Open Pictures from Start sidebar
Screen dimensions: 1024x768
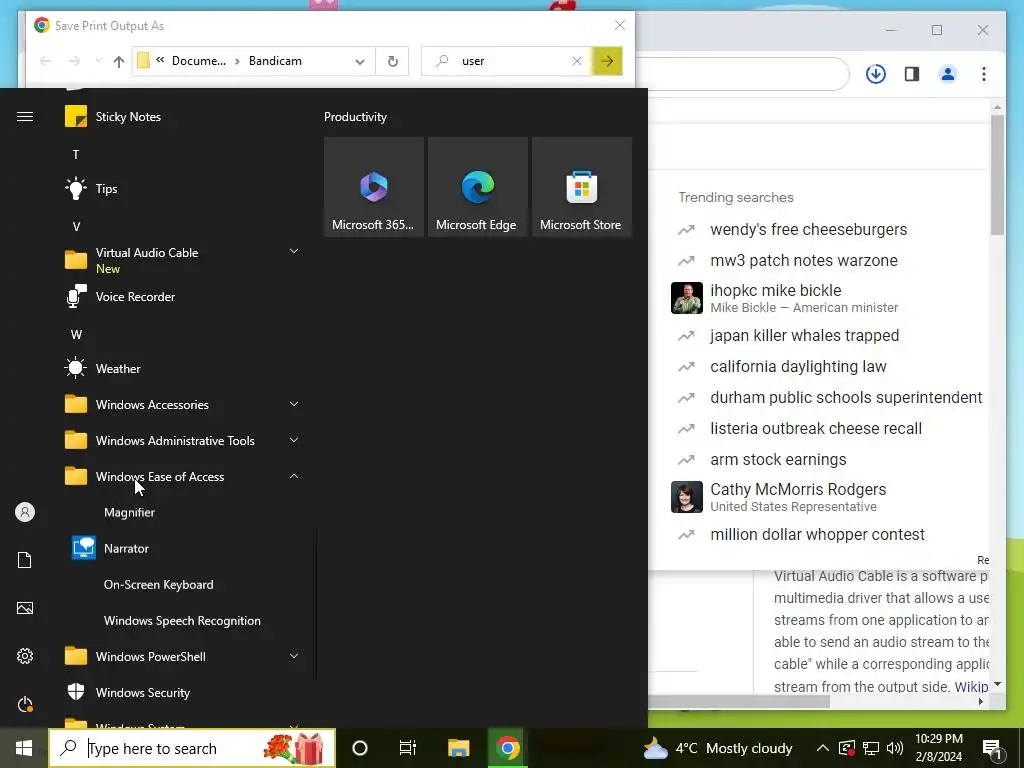[25, 608]
